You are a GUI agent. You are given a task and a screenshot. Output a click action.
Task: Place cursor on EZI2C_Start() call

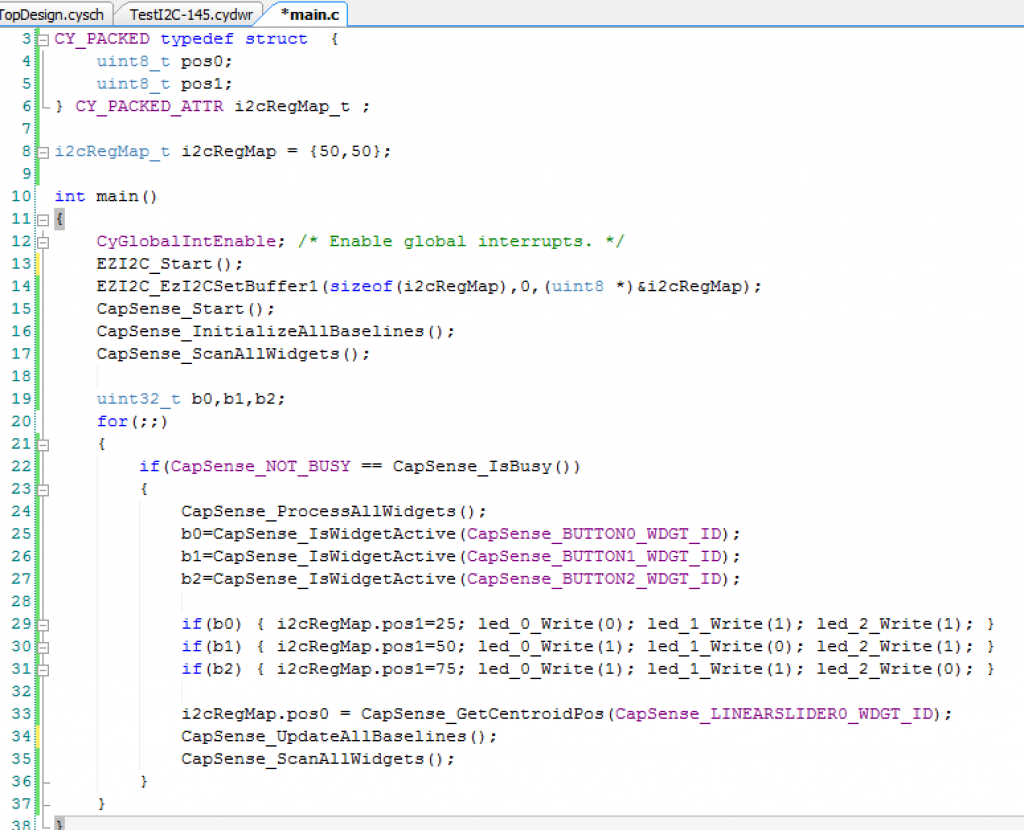tap(169, 264)
